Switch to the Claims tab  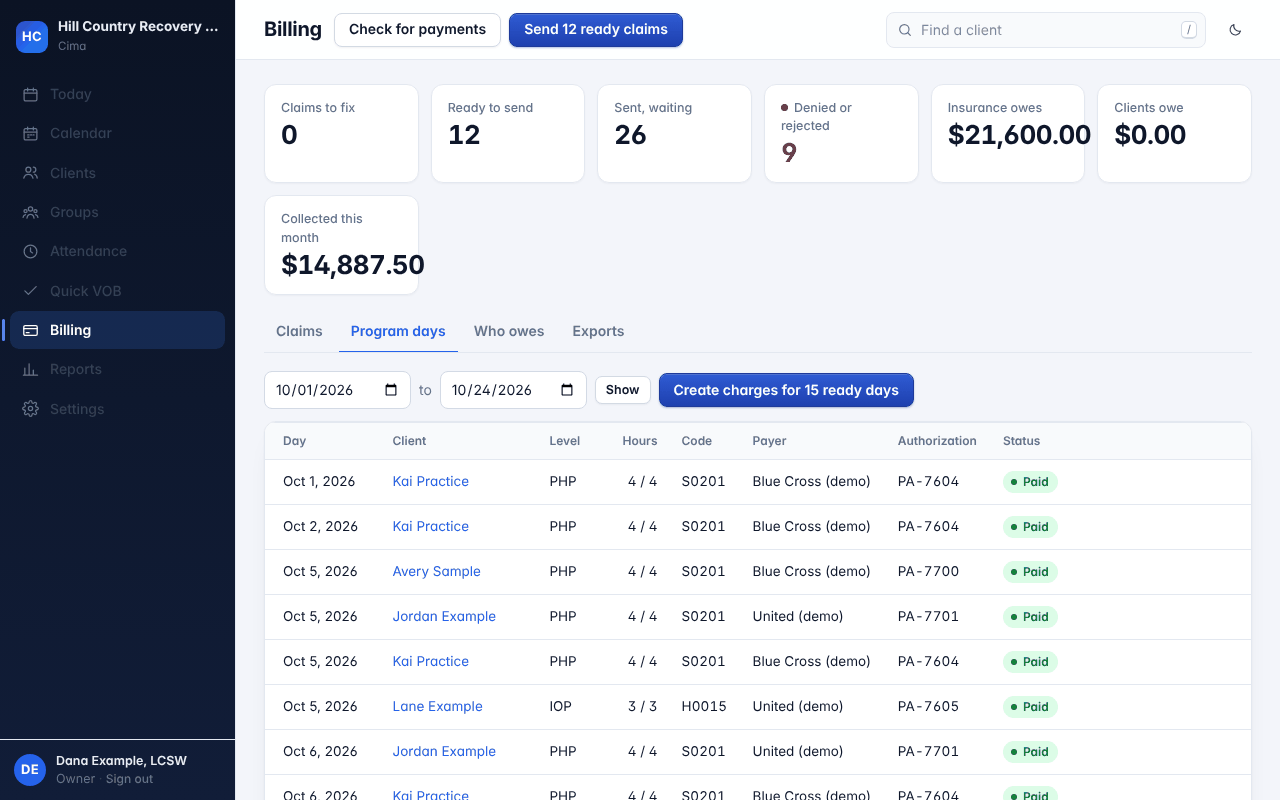pos(299,331)
